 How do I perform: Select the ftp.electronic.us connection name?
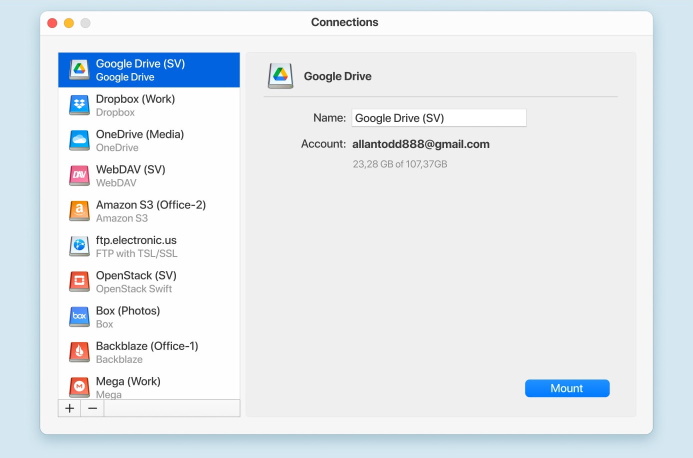(x=136, y=240)
